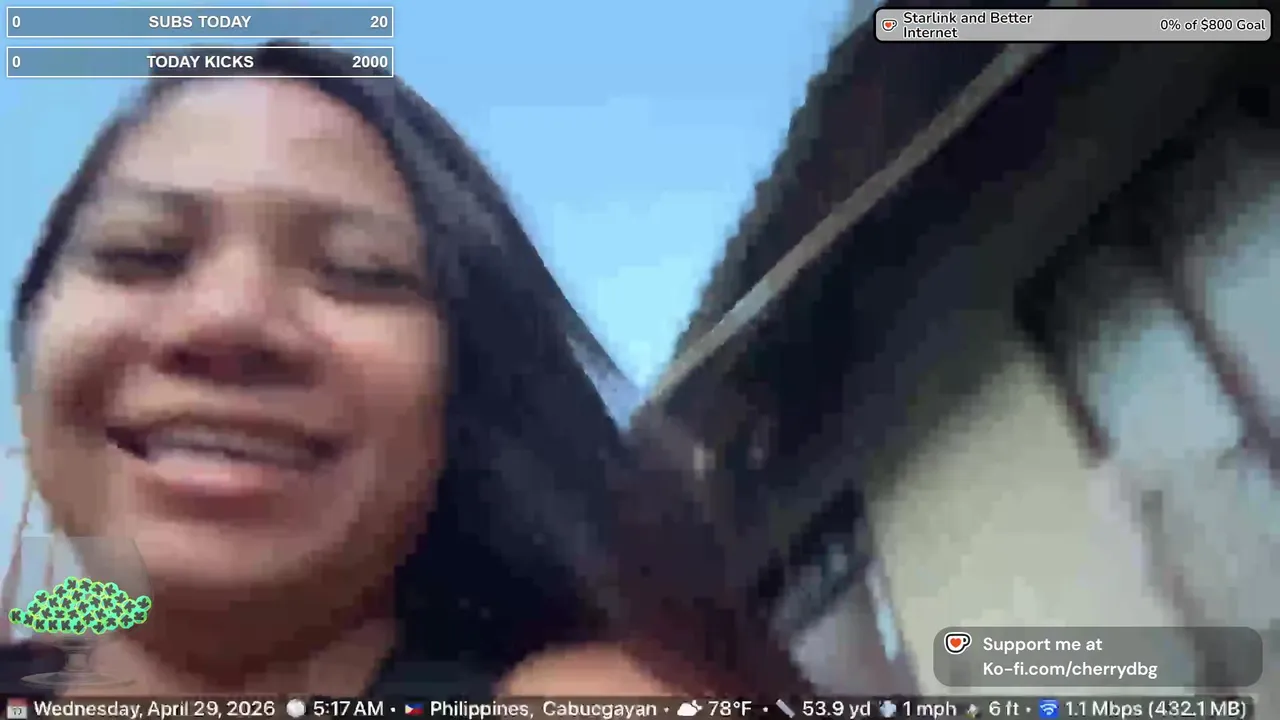Click the green clover emote cluster
Viewport: 1280px width, 720px height.
[80, 606]
